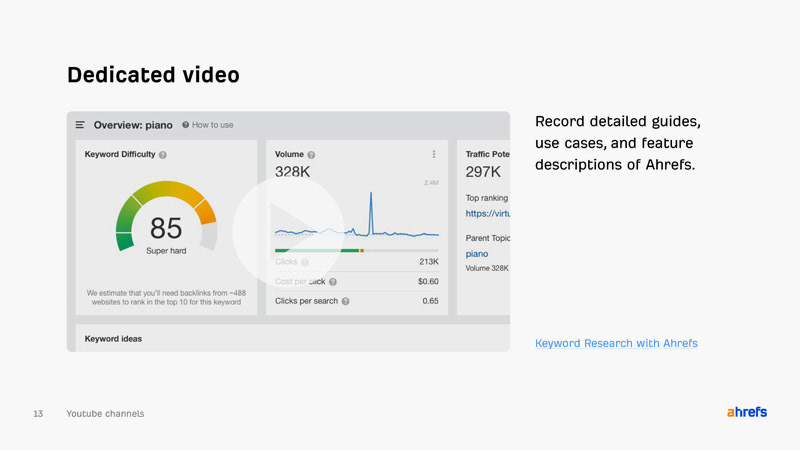The width and height of the screenshot is (800, 450).
Task: Click the Youtube channels footer text
Action: point(105,414)
